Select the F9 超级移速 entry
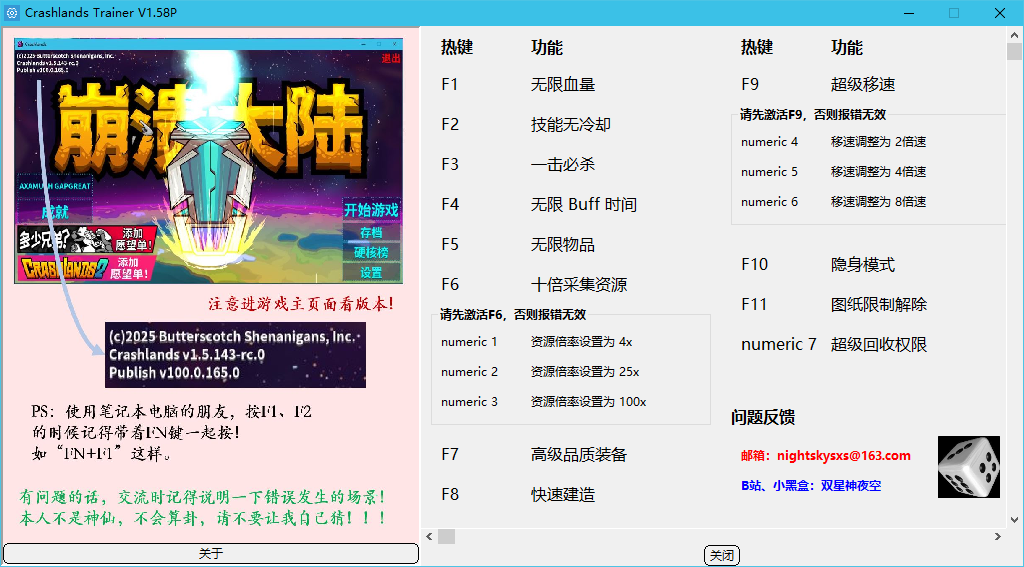Screen dimensions: 1024x567 tap(818, 84)
